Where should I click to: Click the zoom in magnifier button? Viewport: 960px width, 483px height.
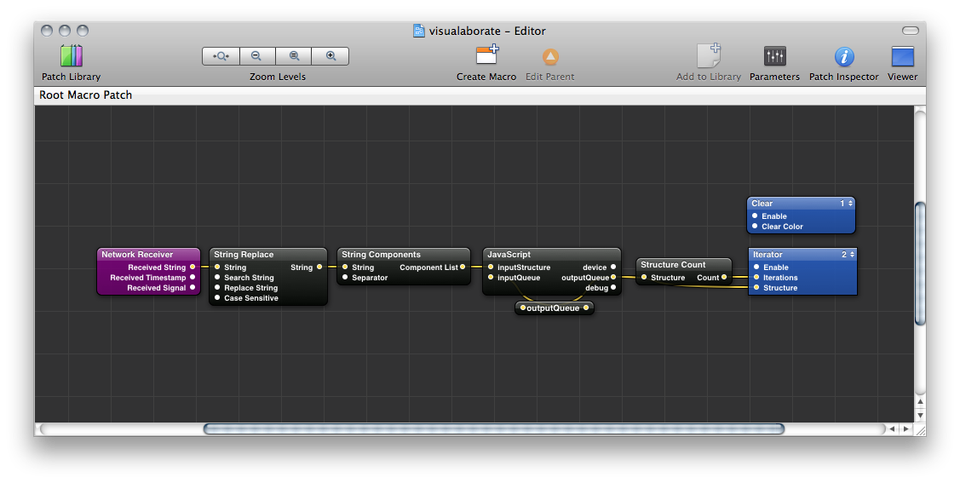pyautogui.click(x=331, y=56)
